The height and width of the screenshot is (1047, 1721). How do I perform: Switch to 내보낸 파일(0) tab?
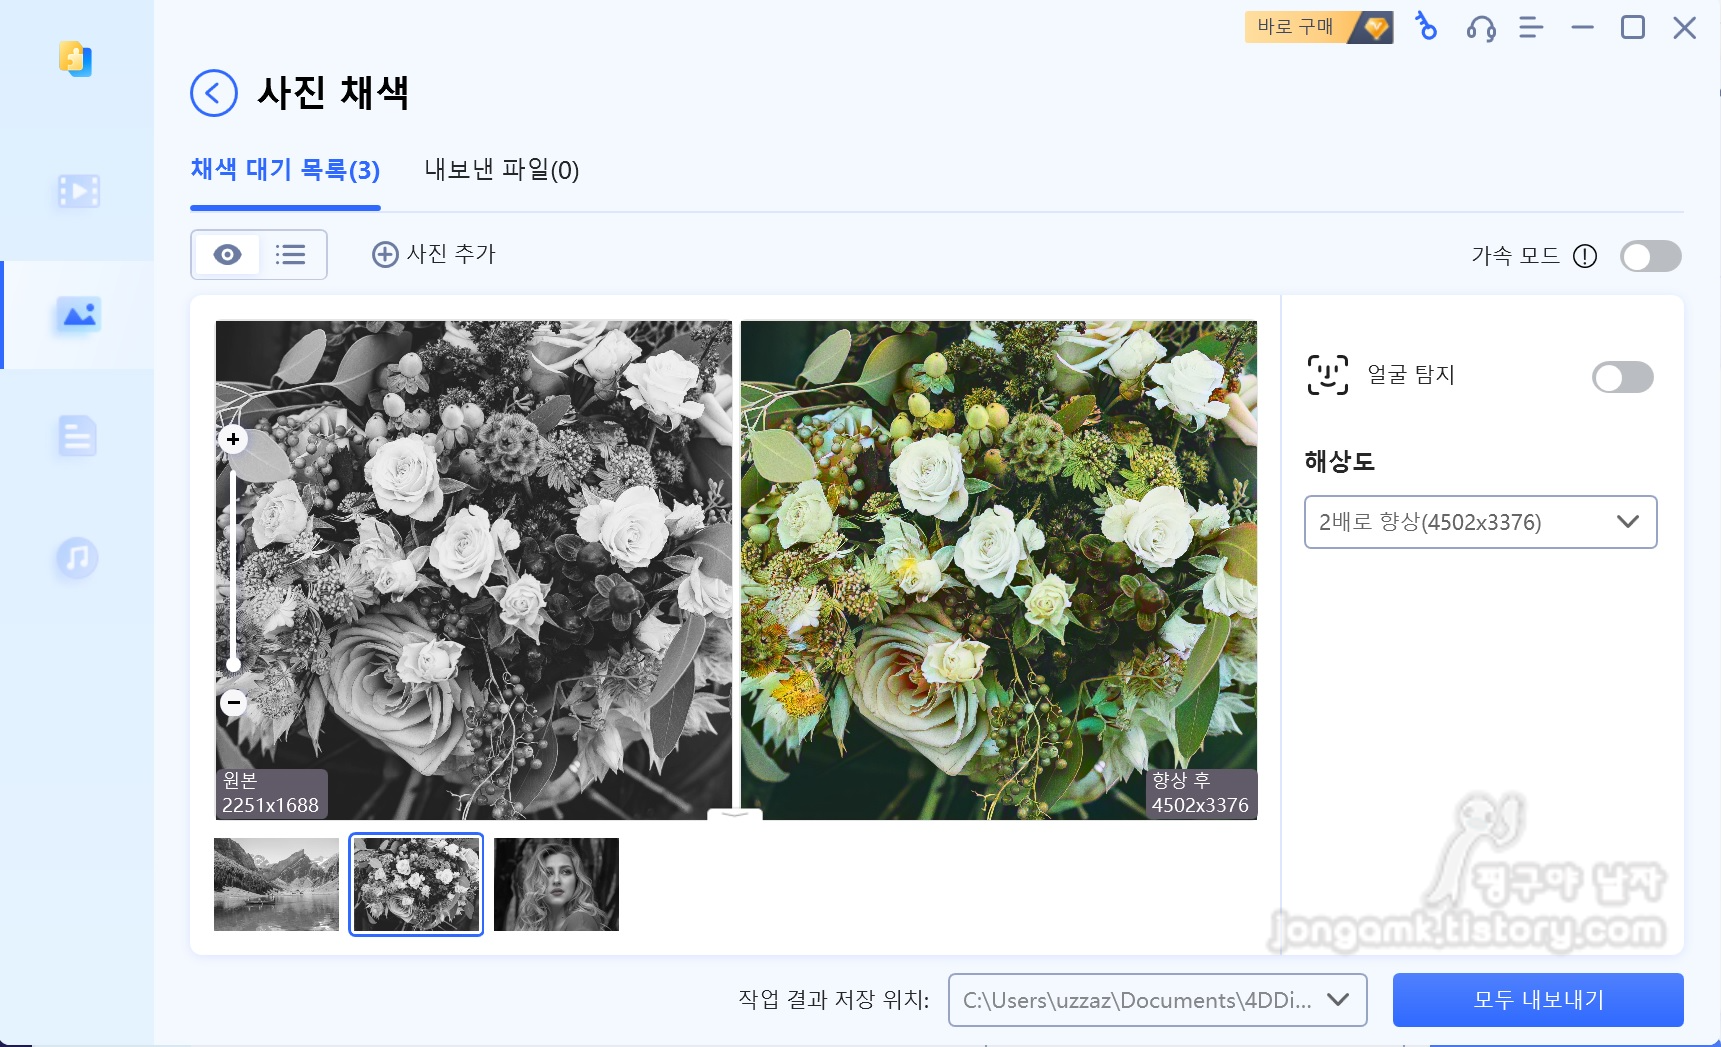pos(502,170)
